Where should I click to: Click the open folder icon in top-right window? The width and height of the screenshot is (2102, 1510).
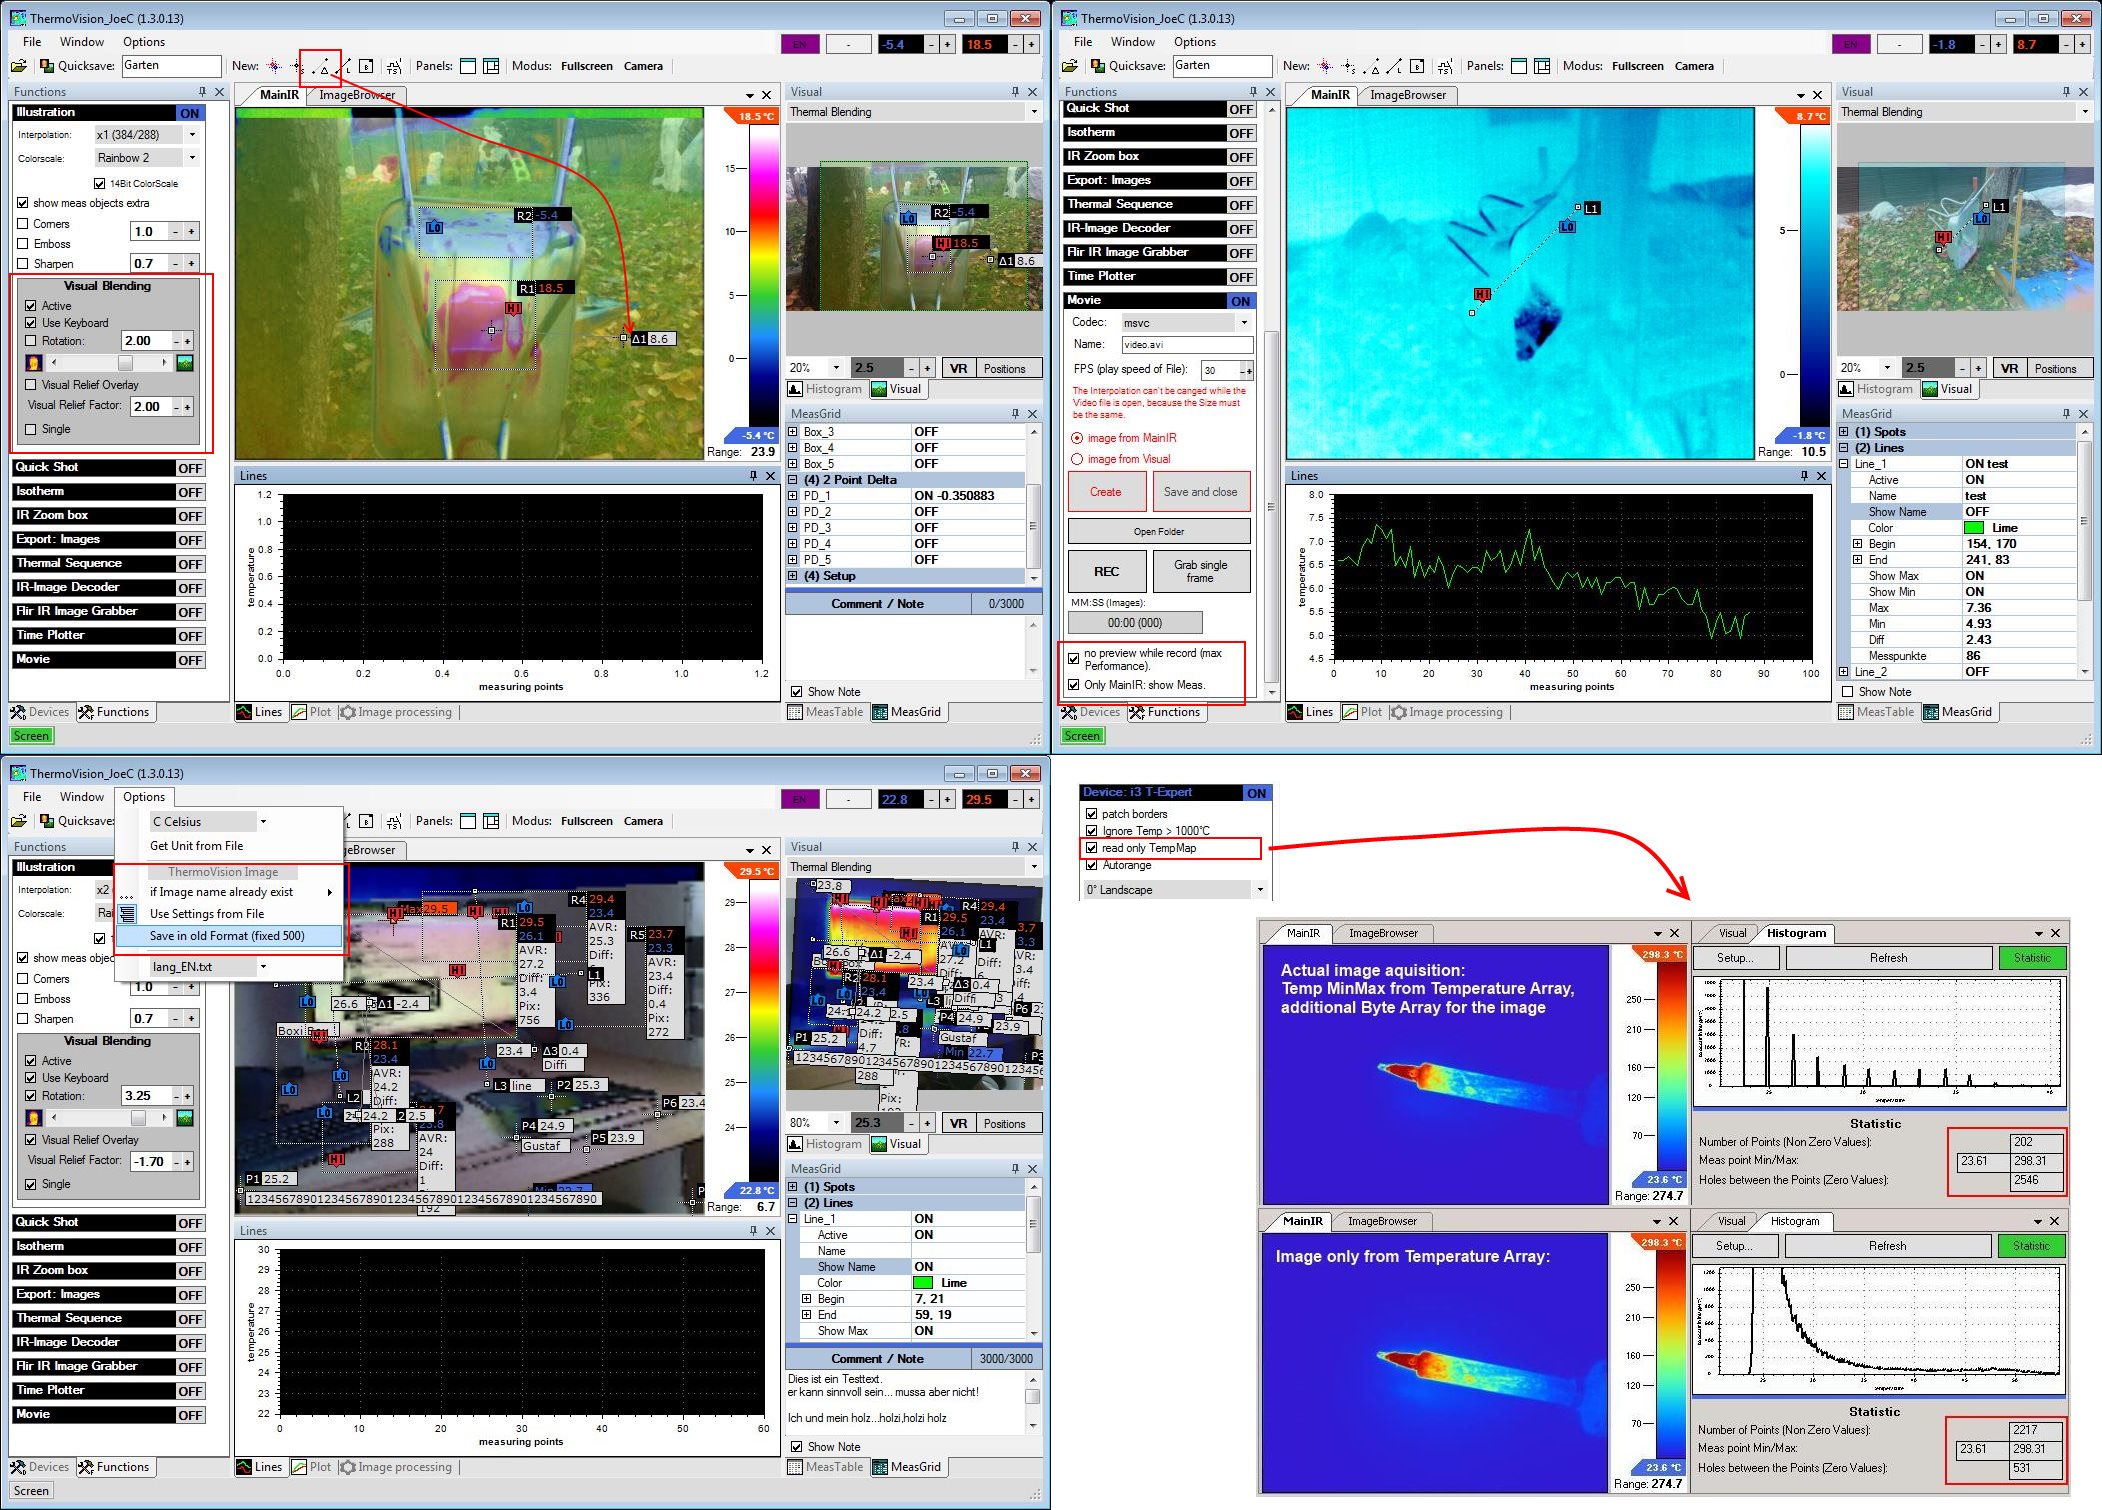1070,66
